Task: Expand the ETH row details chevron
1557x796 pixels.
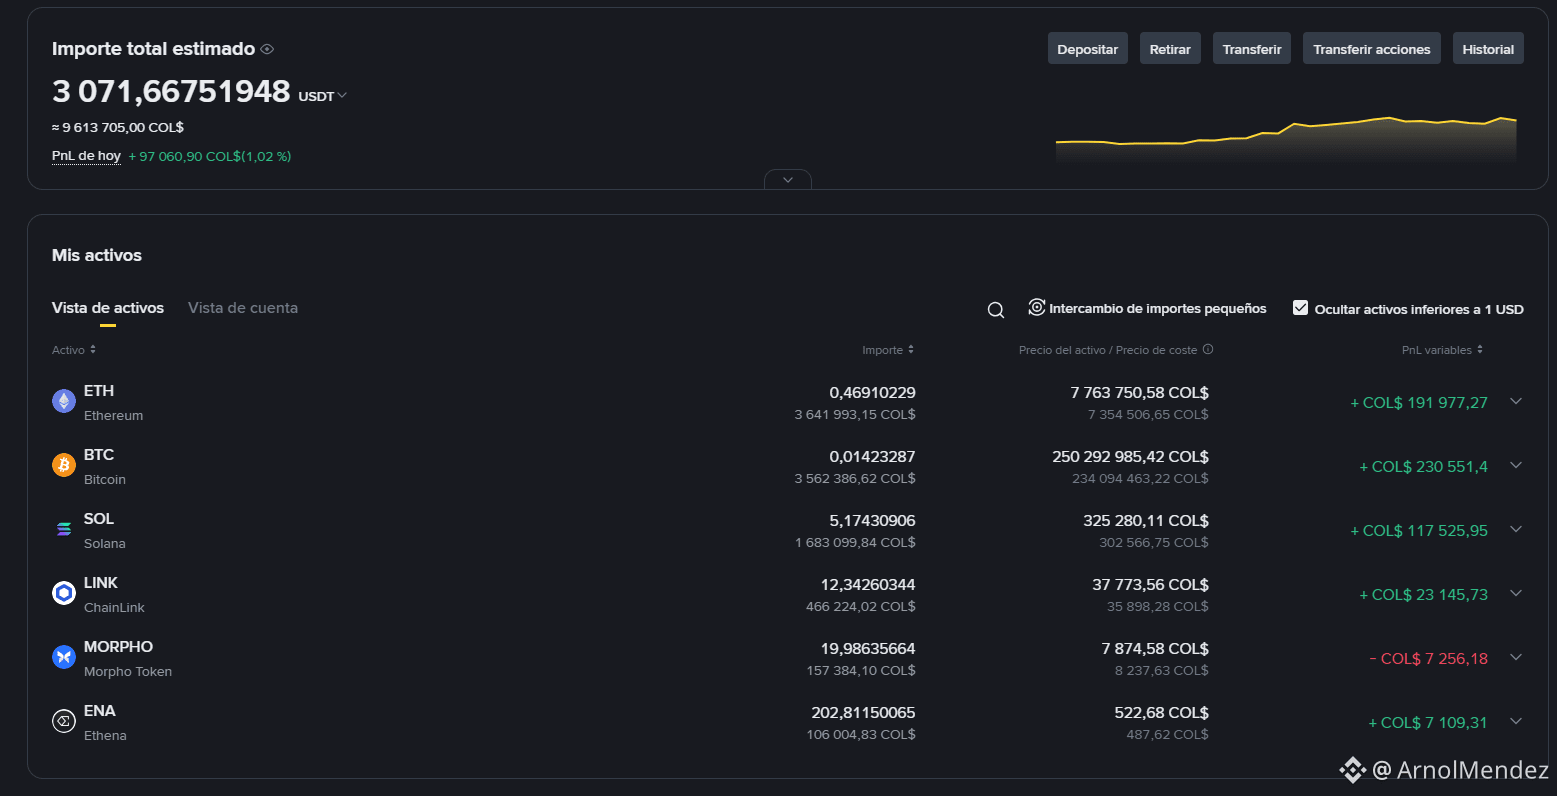Action: pos(1516,401)
